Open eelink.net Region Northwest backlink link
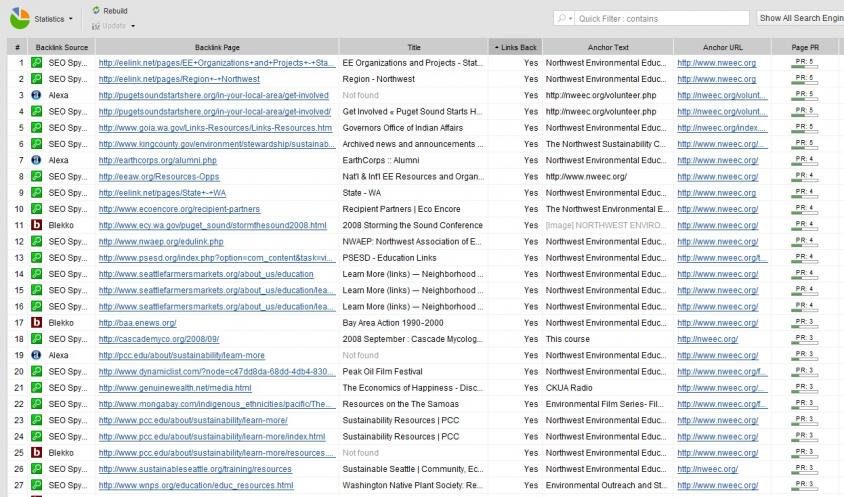The width and height of the screenshot is (844, 497). point(179,79)
